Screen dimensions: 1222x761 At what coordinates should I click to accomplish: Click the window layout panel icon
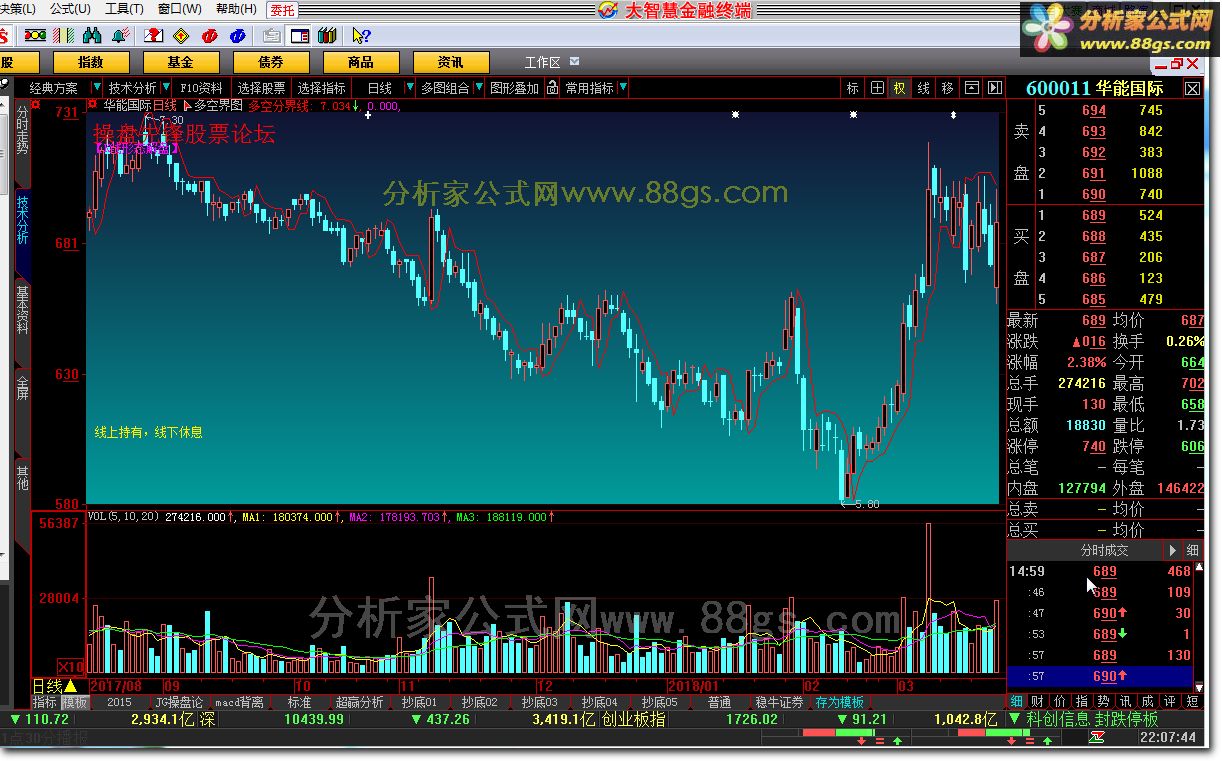point(299,36)
